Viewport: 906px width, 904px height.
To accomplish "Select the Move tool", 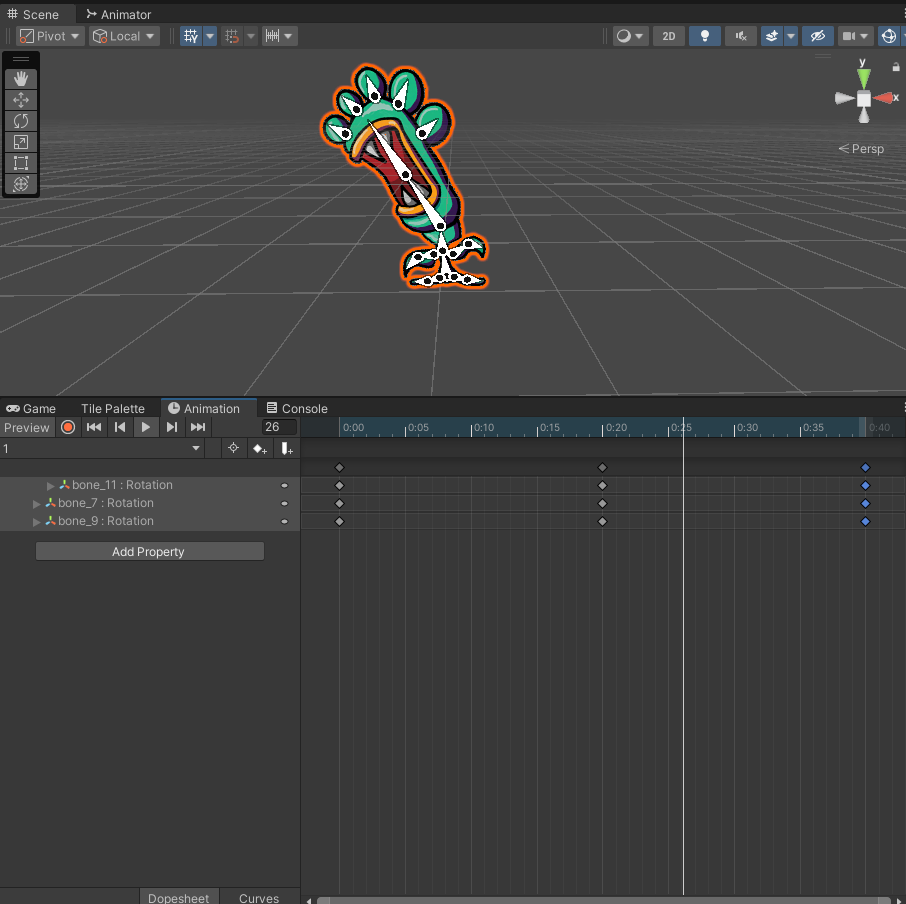I will click(21, 99).
